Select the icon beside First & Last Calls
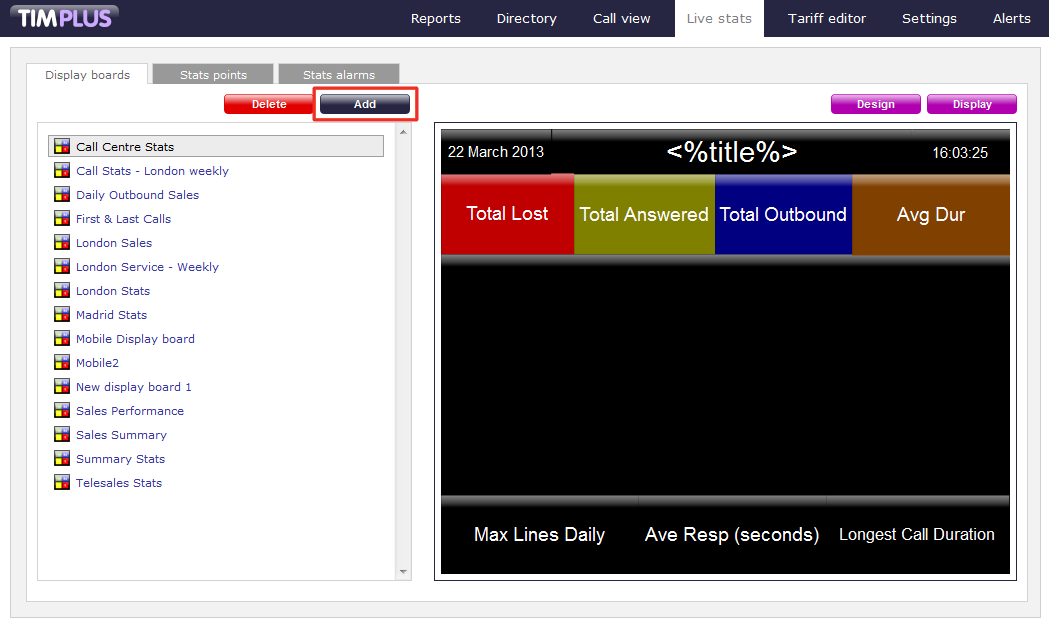 [x=62, y=219]
